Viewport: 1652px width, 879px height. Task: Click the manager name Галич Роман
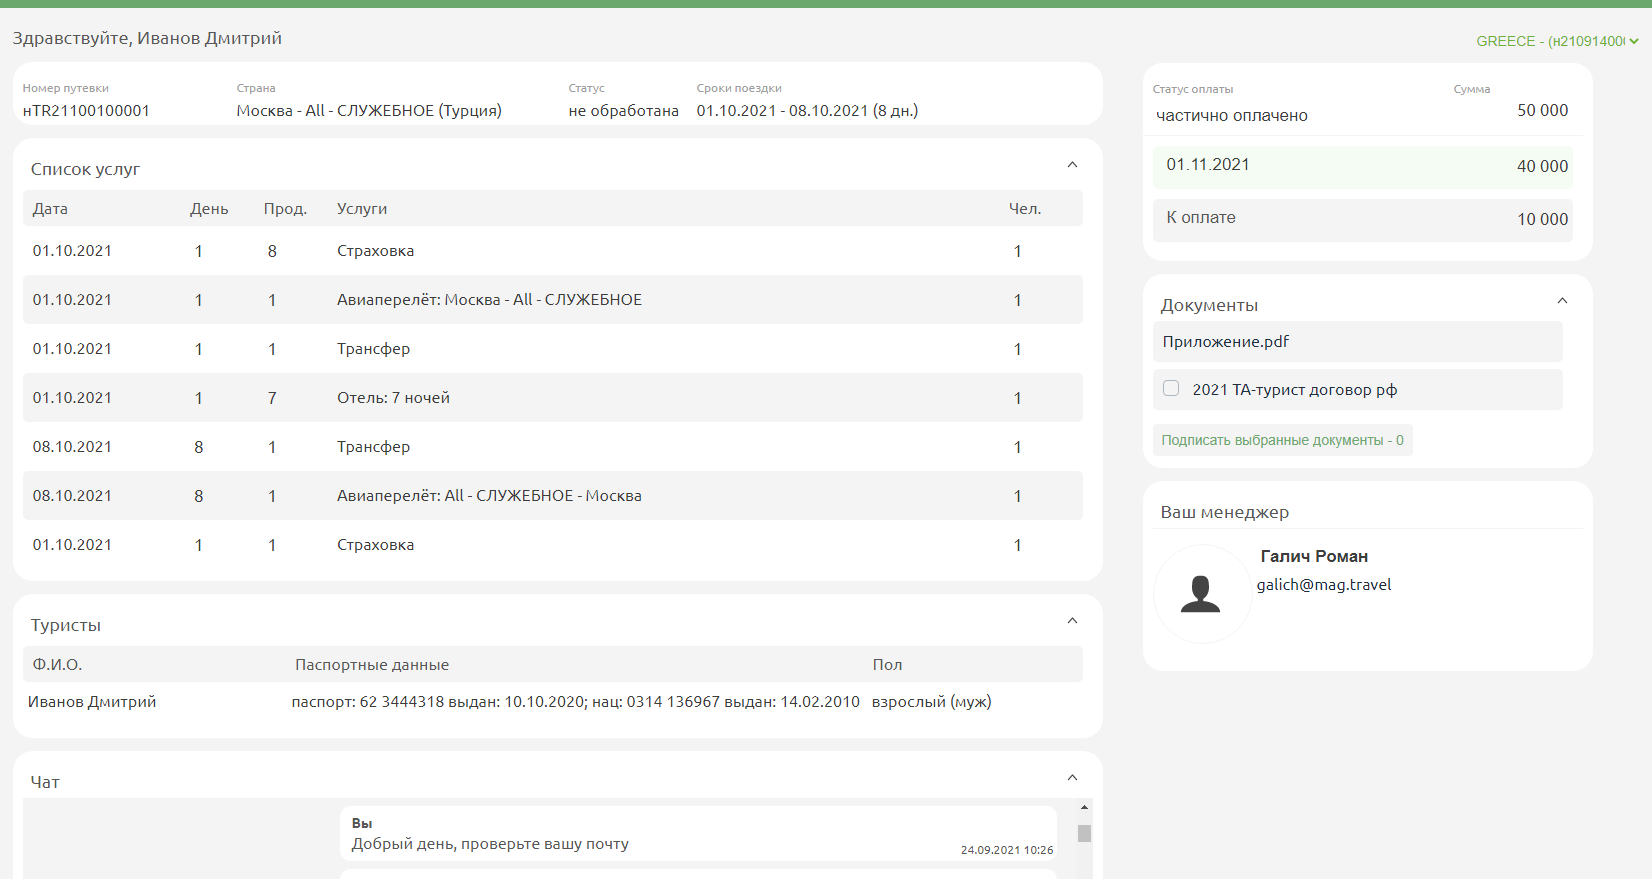(1314, 556)
